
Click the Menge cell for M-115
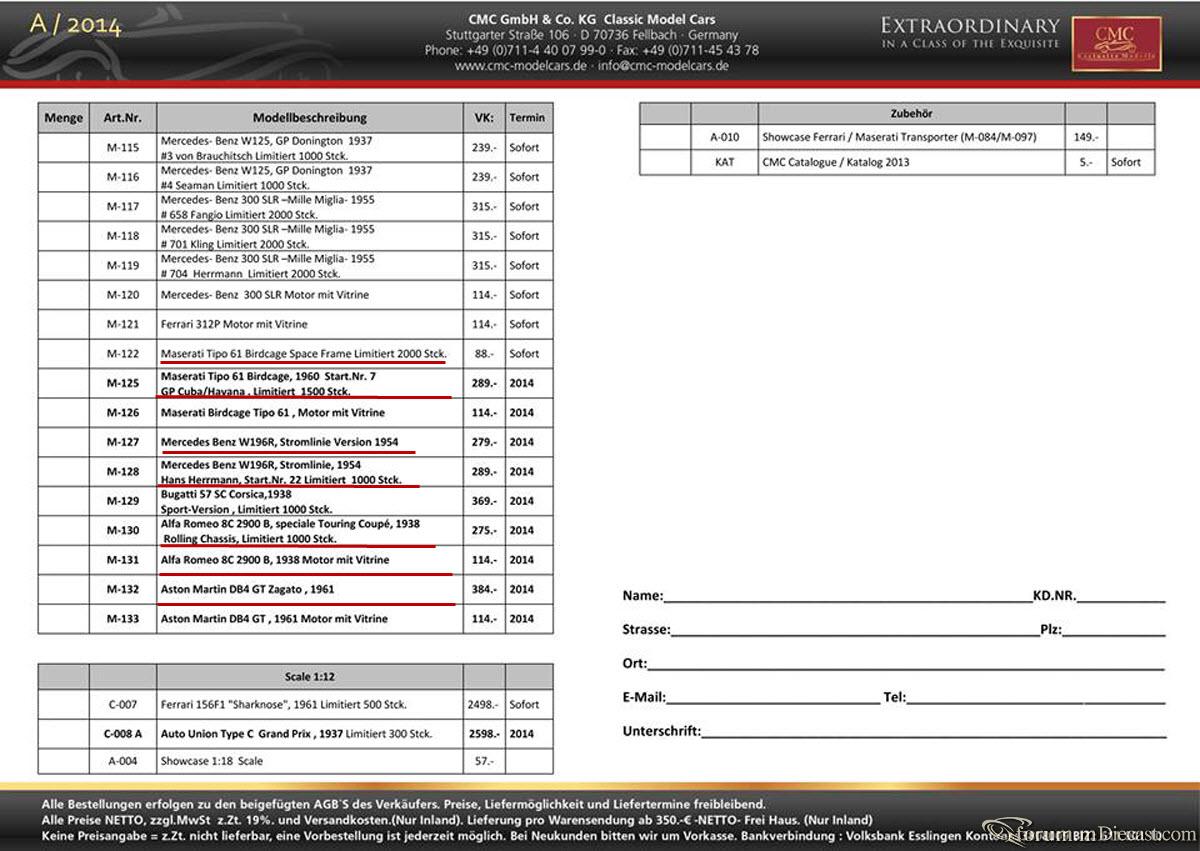coord(64,148)
